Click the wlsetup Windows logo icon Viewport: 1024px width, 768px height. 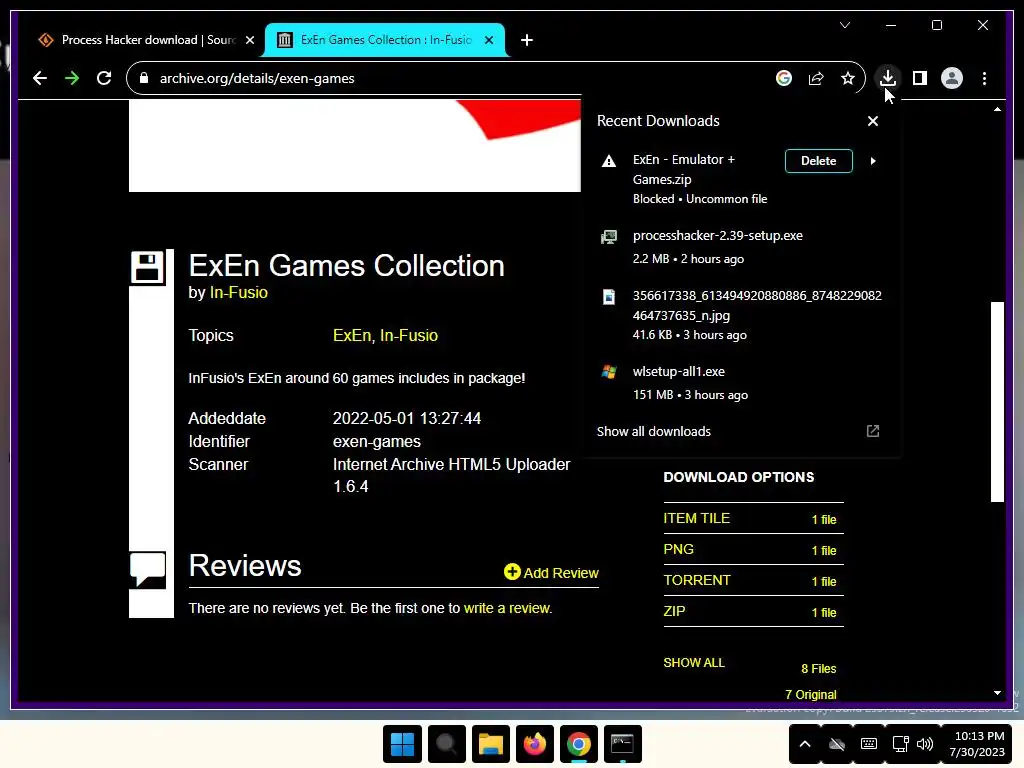point(609,372)
